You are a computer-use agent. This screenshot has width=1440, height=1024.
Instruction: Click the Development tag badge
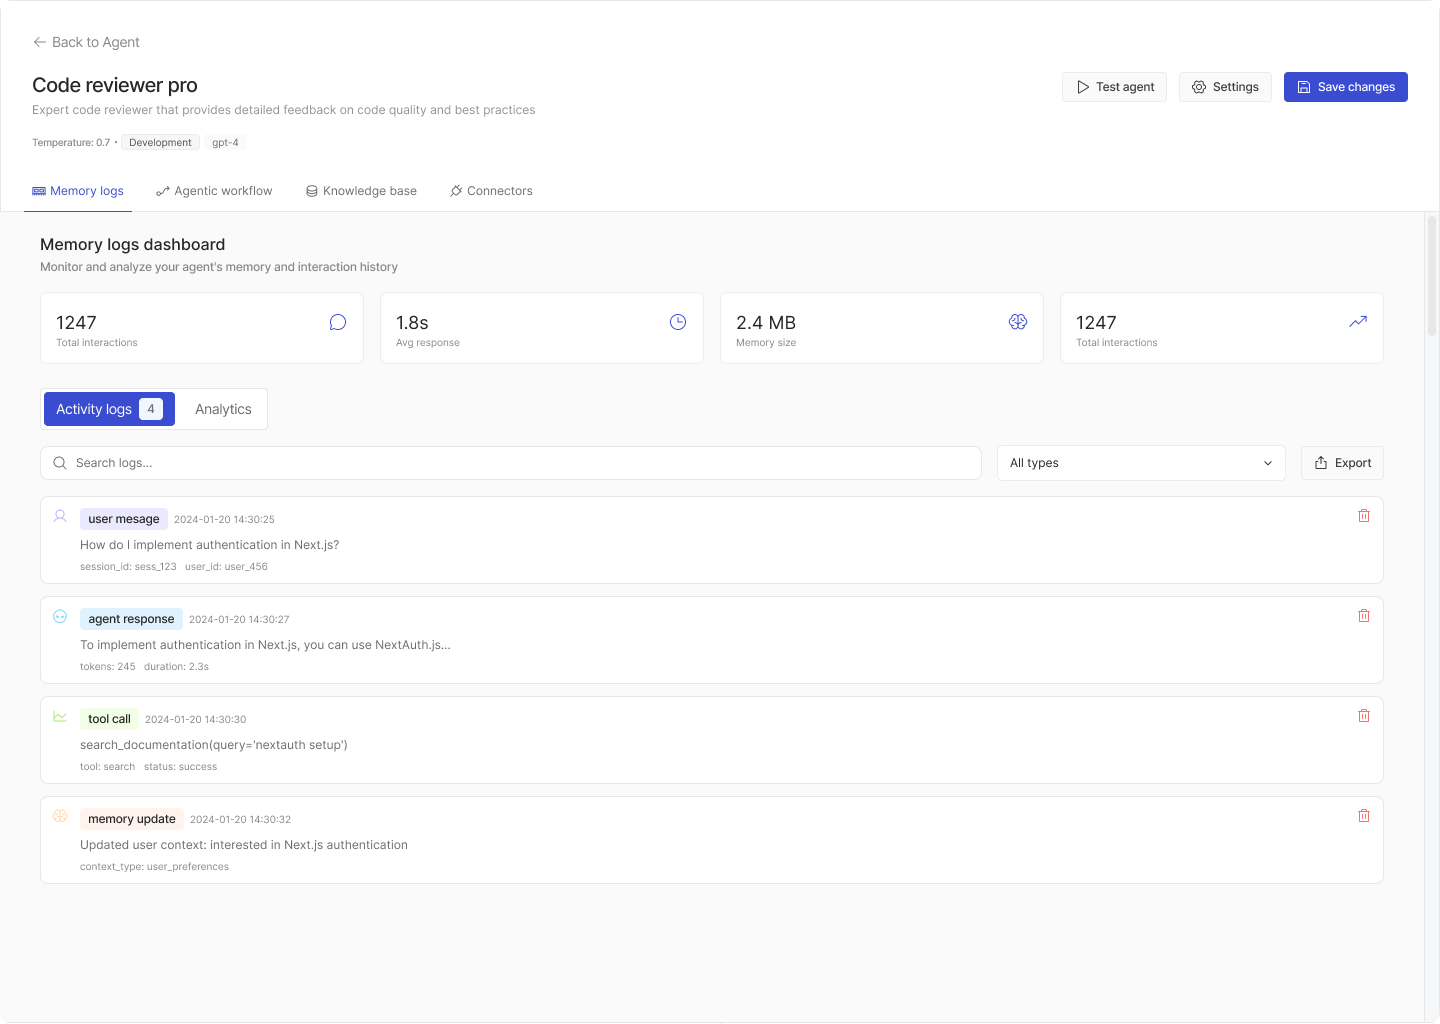click(x=160, y=143)
